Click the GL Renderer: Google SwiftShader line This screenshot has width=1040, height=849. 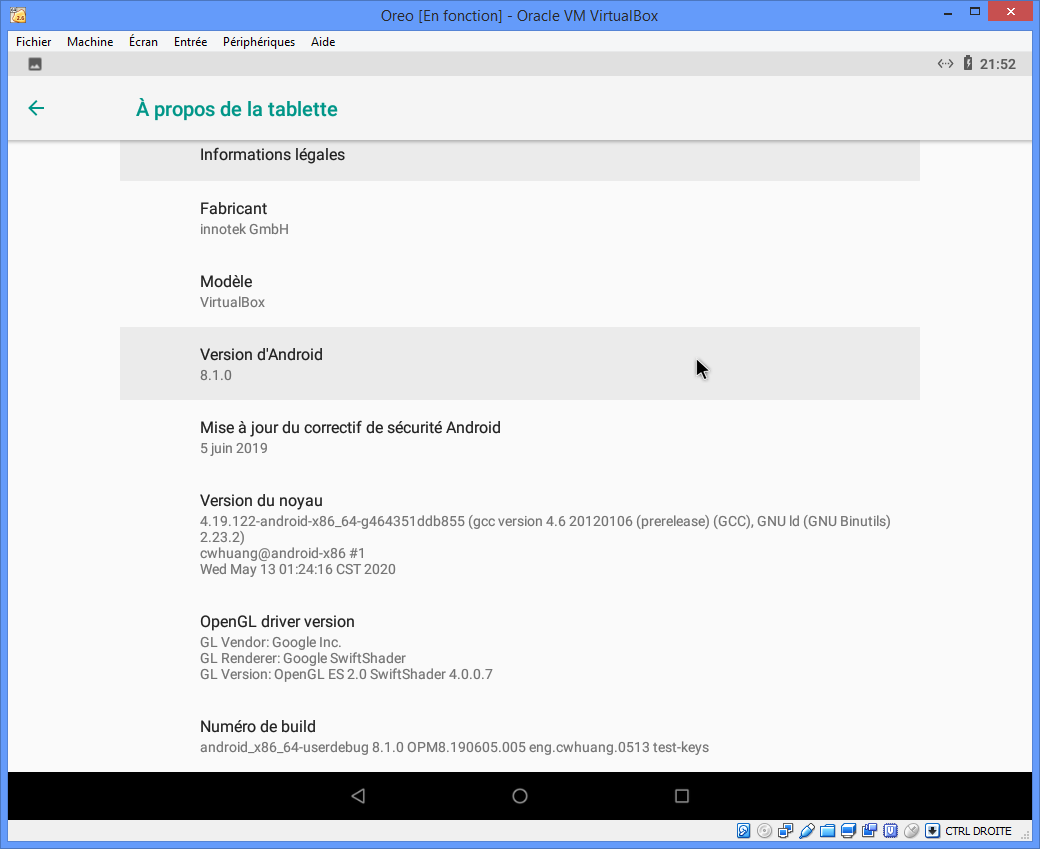[302, 658]
